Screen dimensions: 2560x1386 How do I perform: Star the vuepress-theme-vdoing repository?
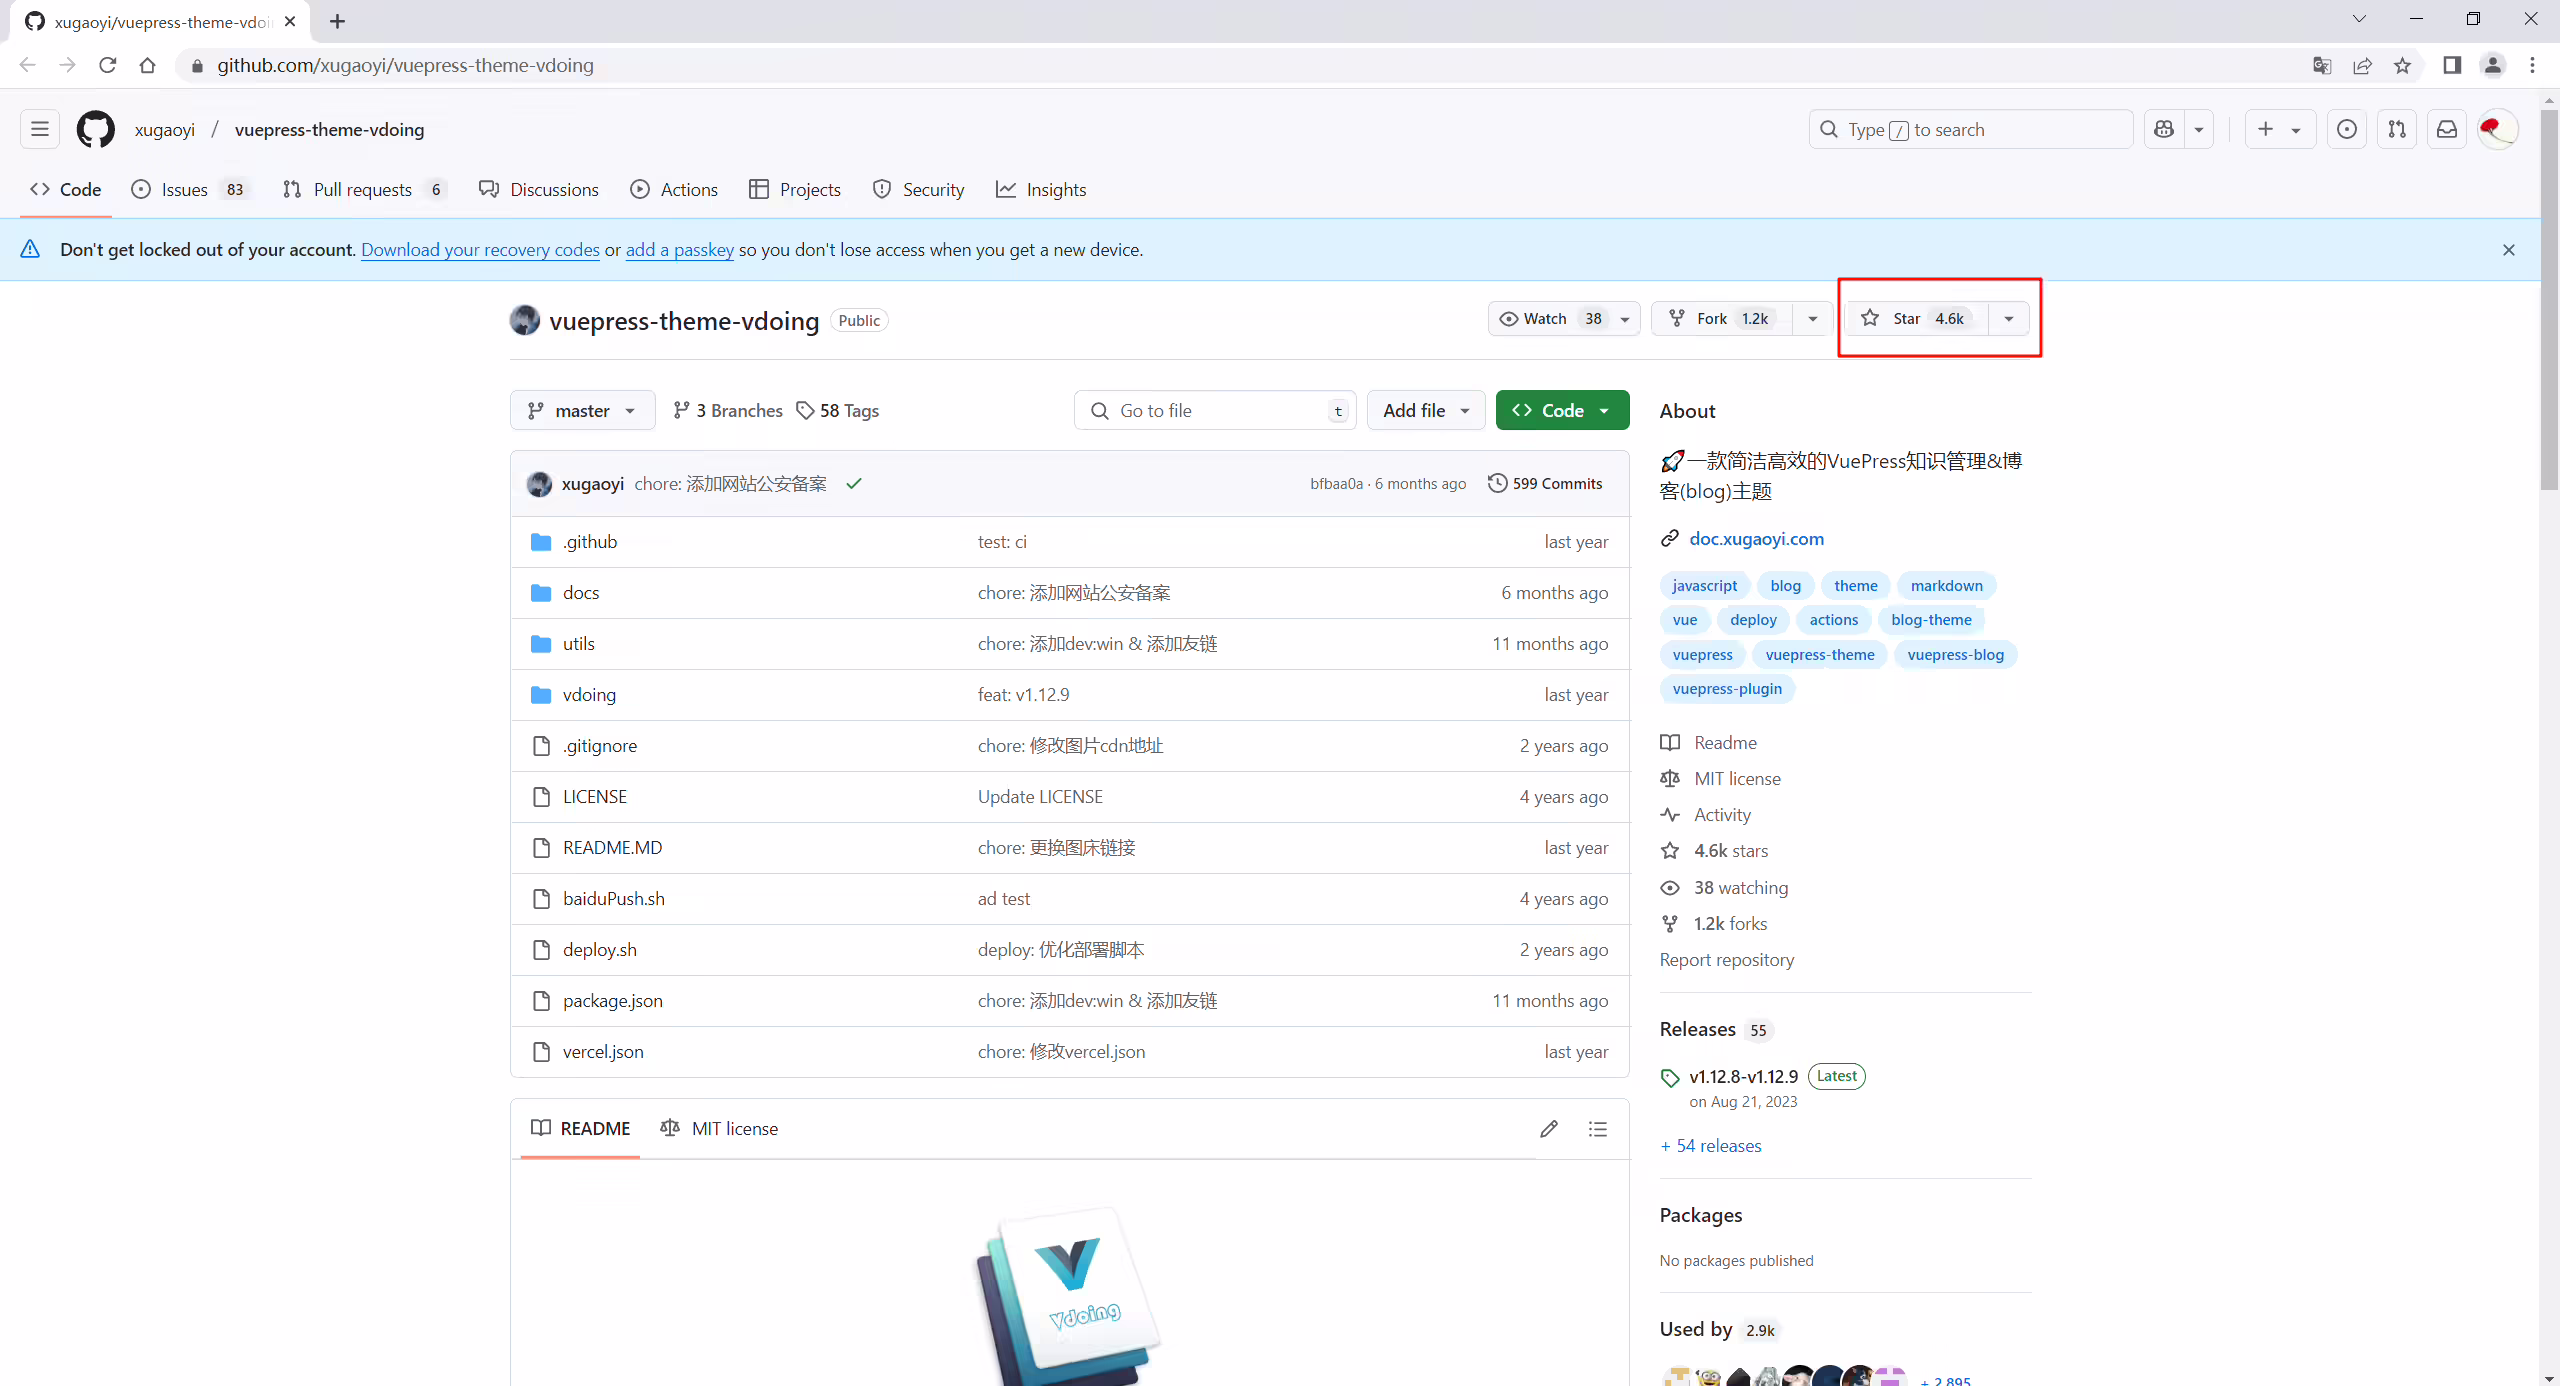point(1915,319)
